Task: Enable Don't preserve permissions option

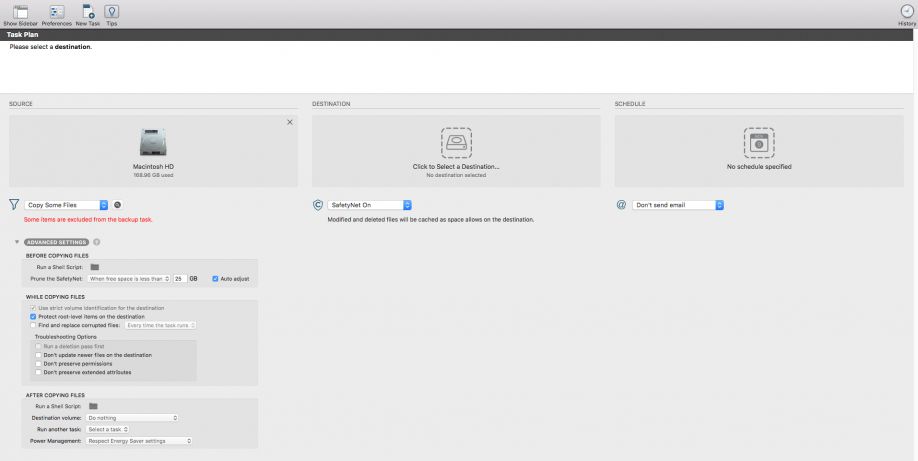Action: click(38, 363)
